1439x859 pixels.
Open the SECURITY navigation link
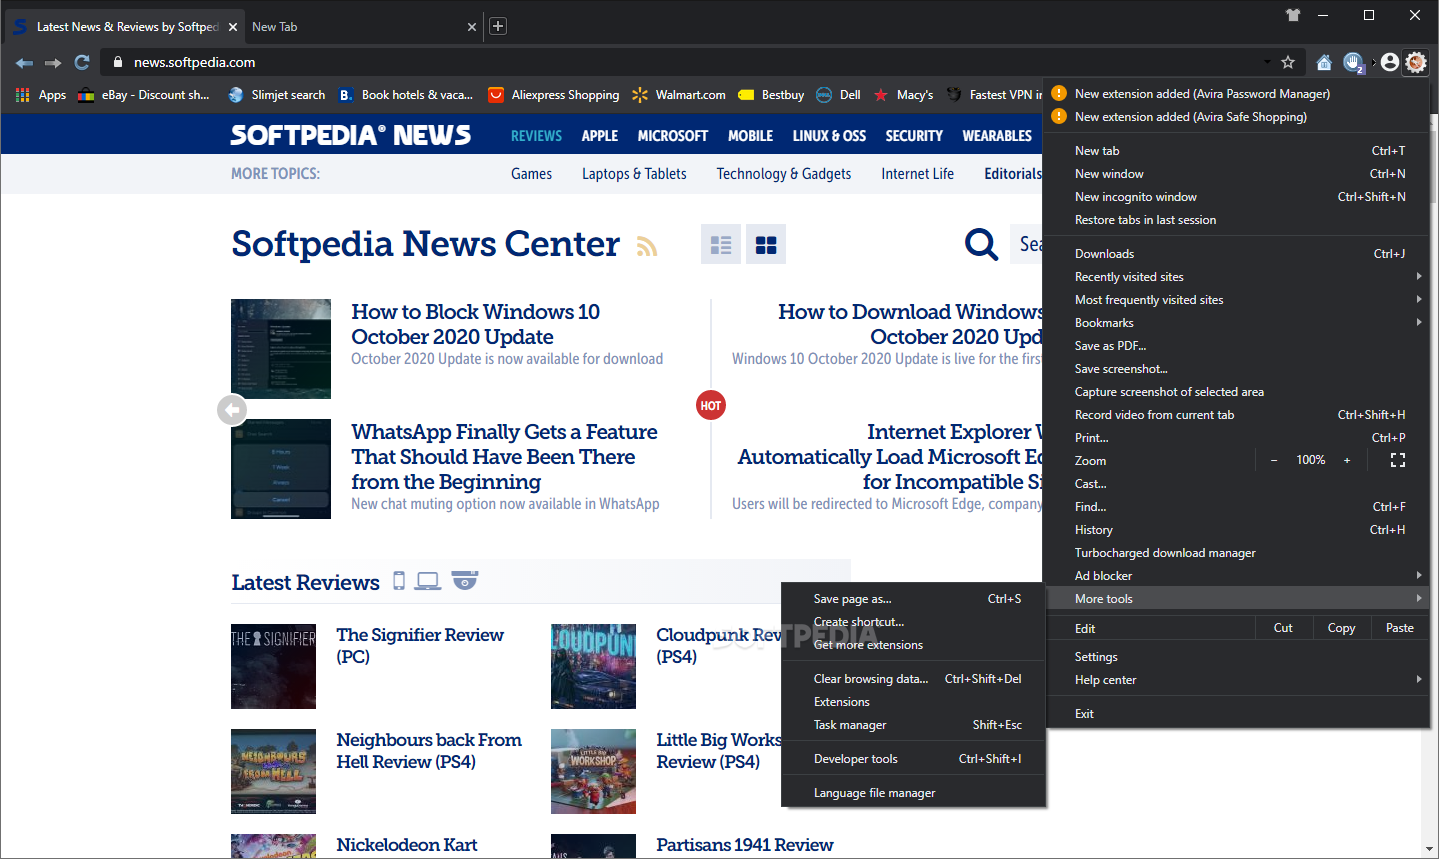914,136
